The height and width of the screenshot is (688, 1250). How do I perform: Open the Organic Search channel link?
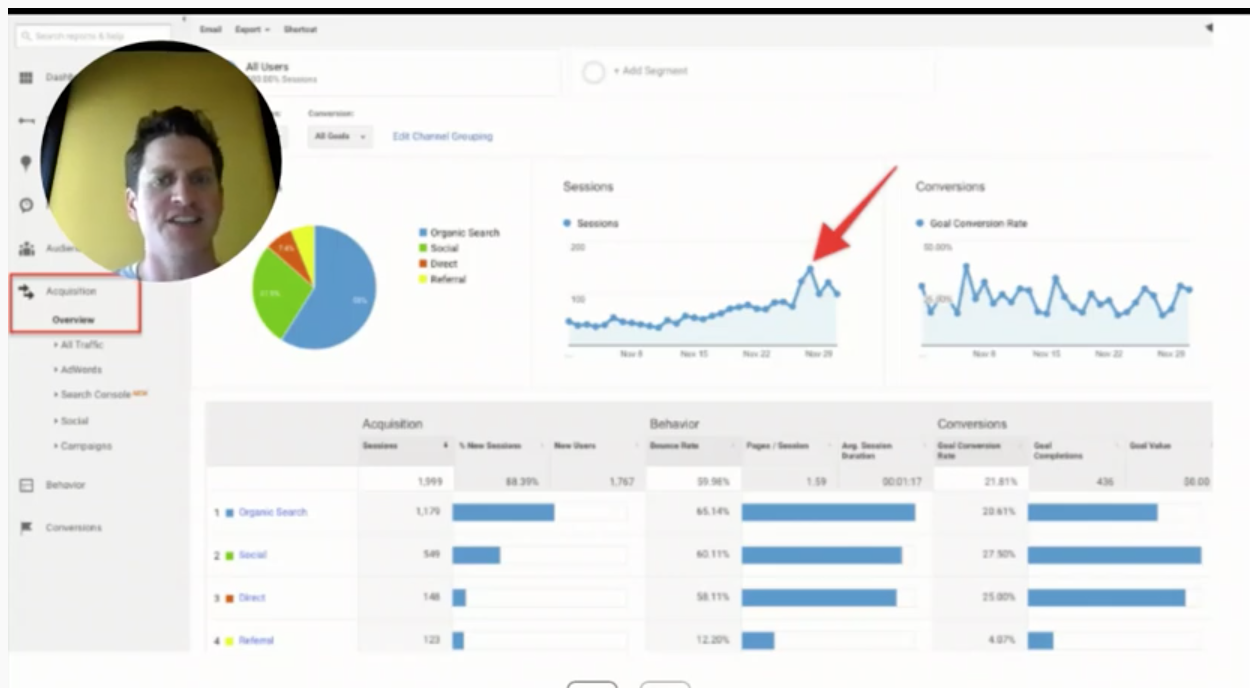tap(273, 512)
